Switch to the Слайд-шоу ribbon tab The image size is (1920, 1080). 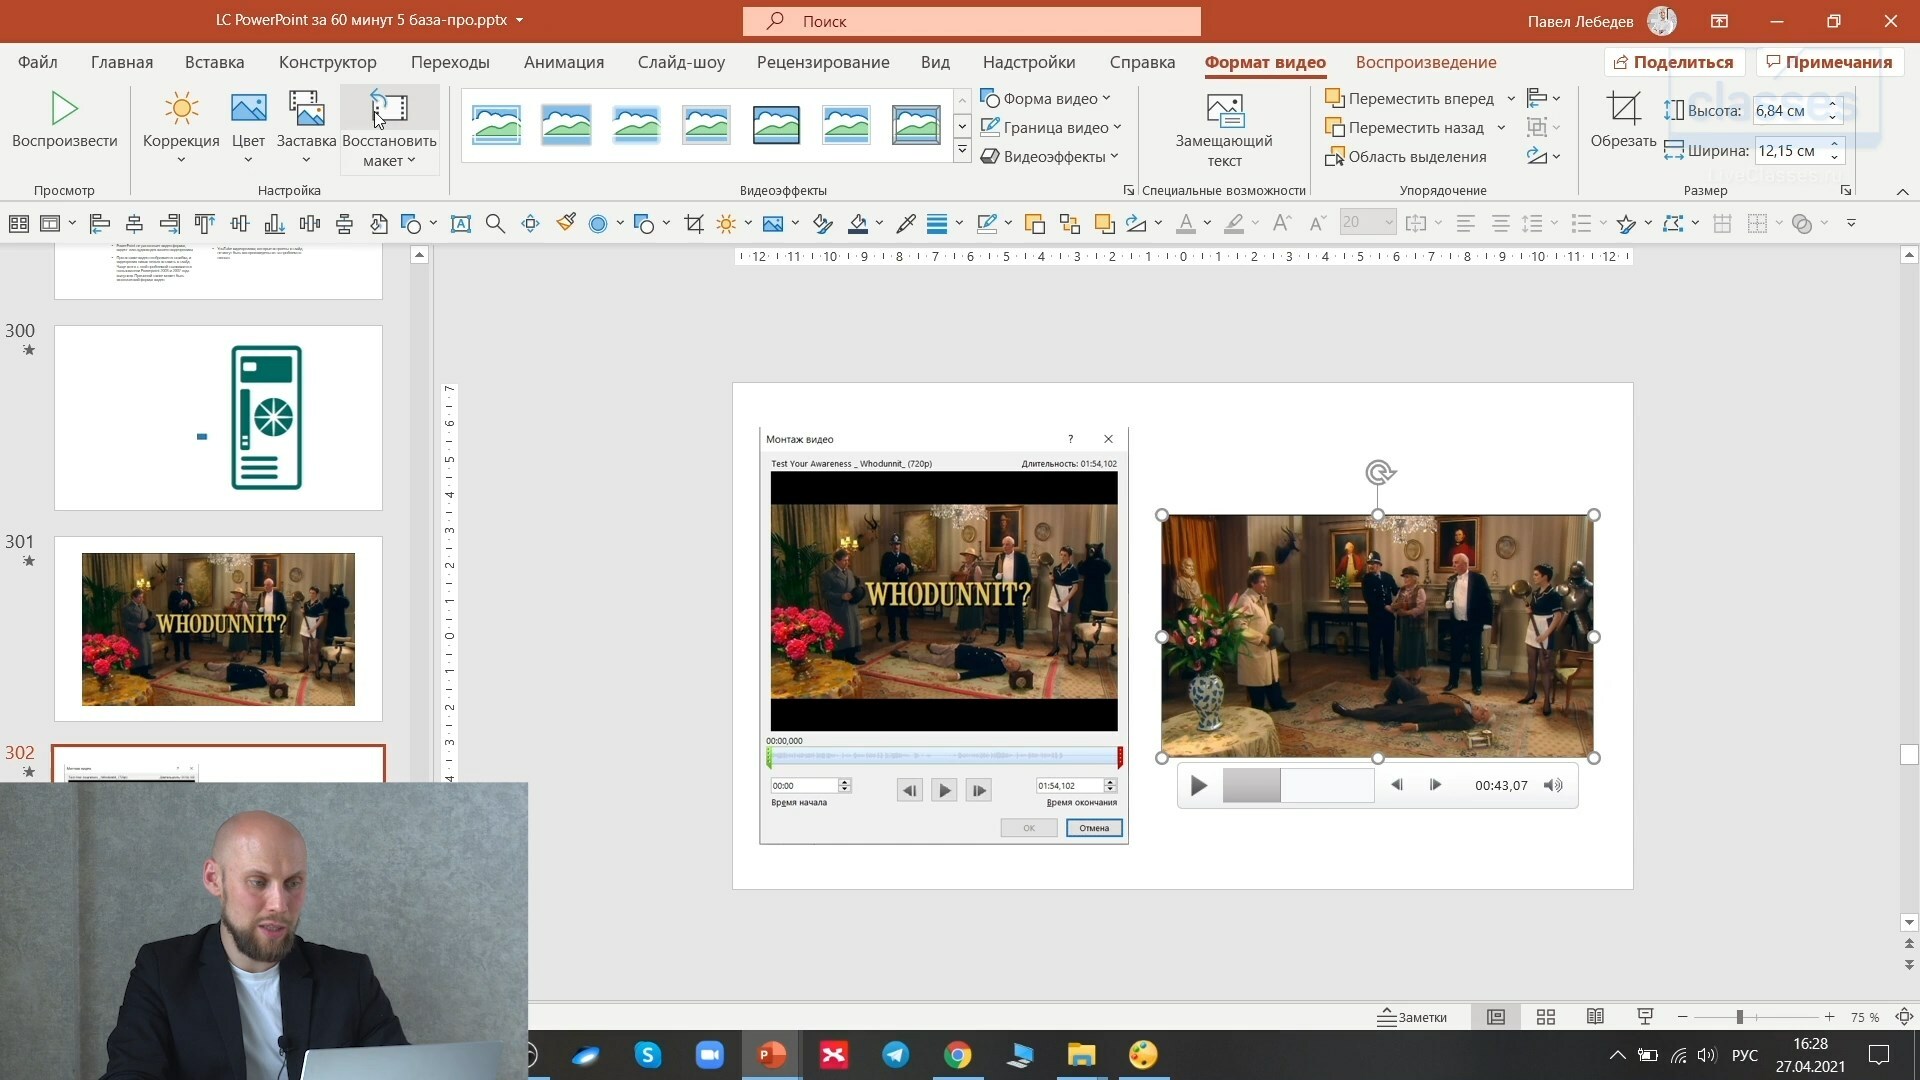[x=681, y=62]
